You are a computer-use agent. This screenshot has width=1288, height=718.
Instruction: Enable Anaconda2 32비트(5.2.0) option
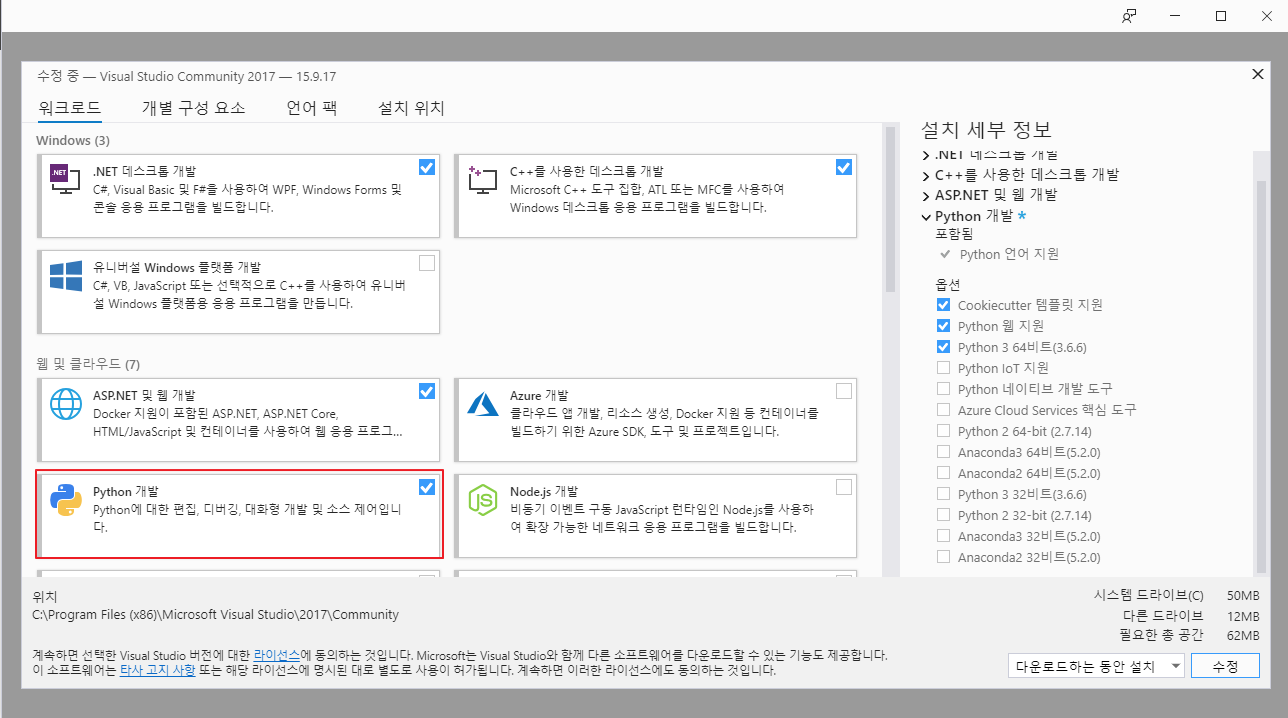click(943, 557)
